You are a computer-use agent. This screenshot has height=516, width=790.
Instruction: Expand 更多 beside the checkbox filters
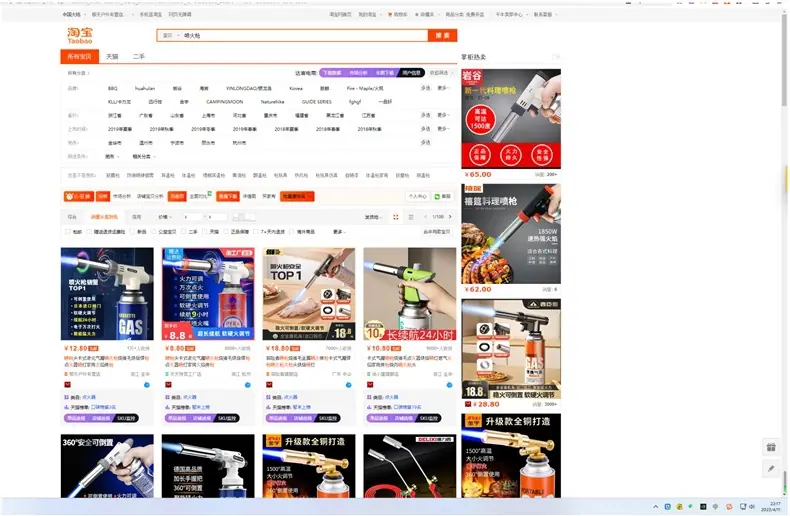pos(339,232)
